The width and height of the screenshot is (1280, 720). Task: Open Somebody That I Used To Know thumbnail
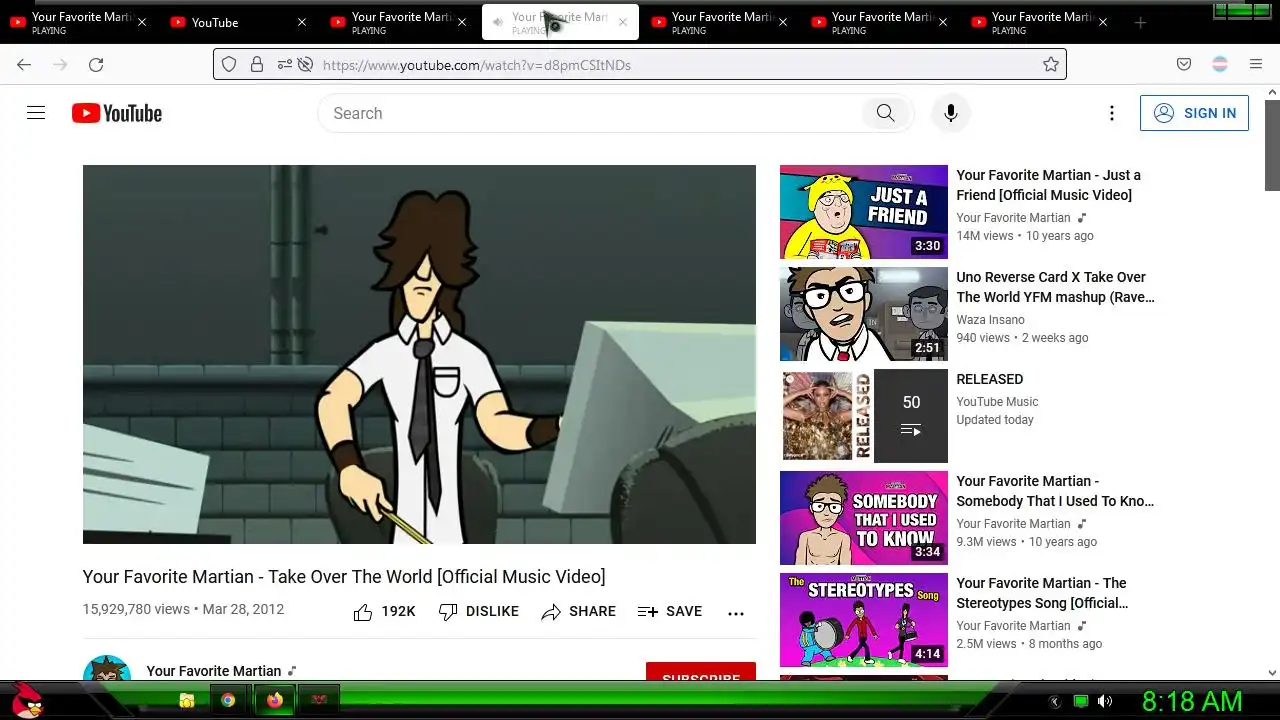pos(864,518)
